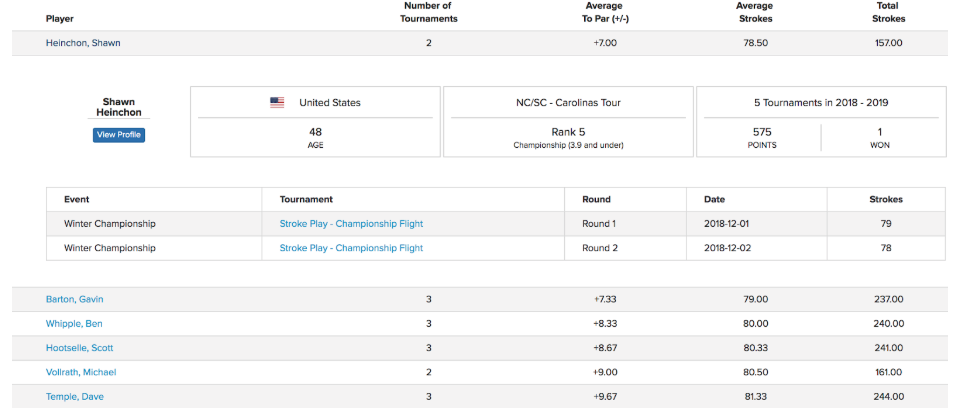Open Round 2 Stroke Play - Championship Flight link

(x=351, y=248)
